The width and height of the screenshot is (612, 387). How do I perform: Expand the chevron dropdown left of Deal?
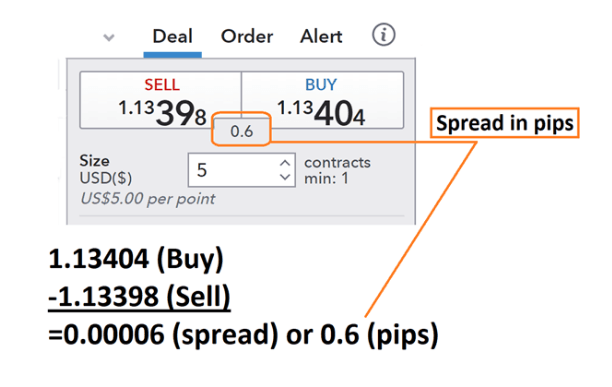109,37
